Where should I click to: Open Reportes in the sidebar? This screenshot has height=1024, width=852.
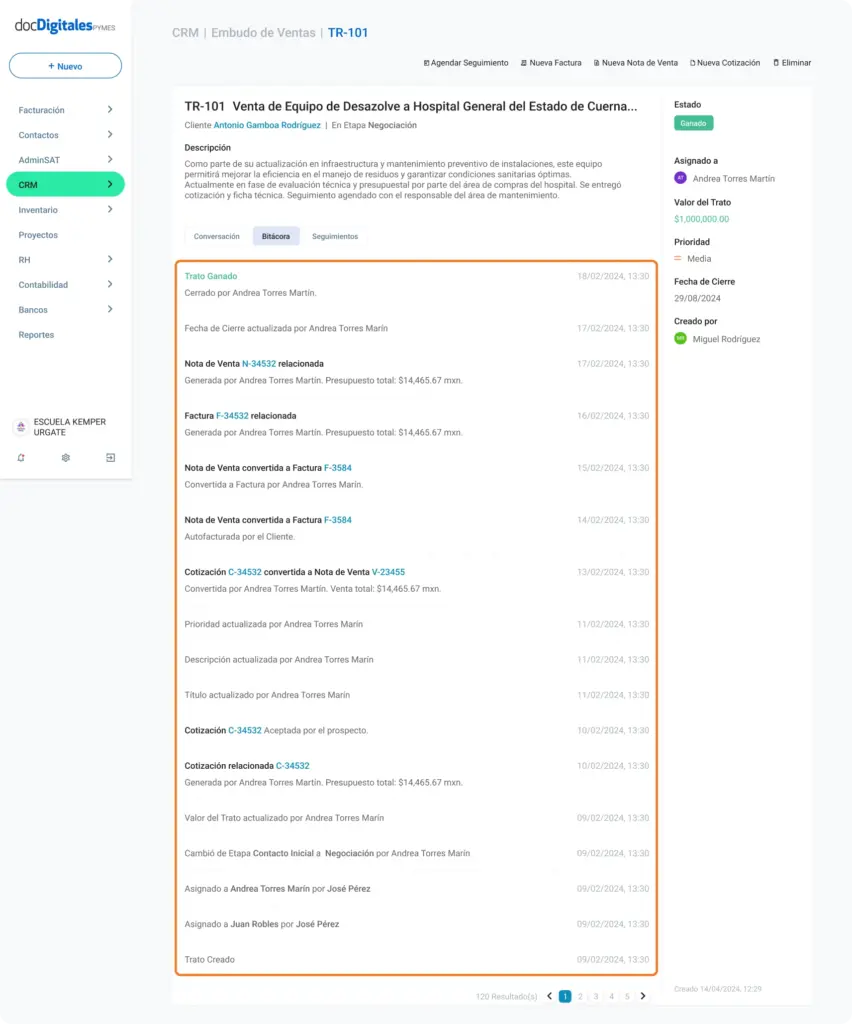click(36, 334)
